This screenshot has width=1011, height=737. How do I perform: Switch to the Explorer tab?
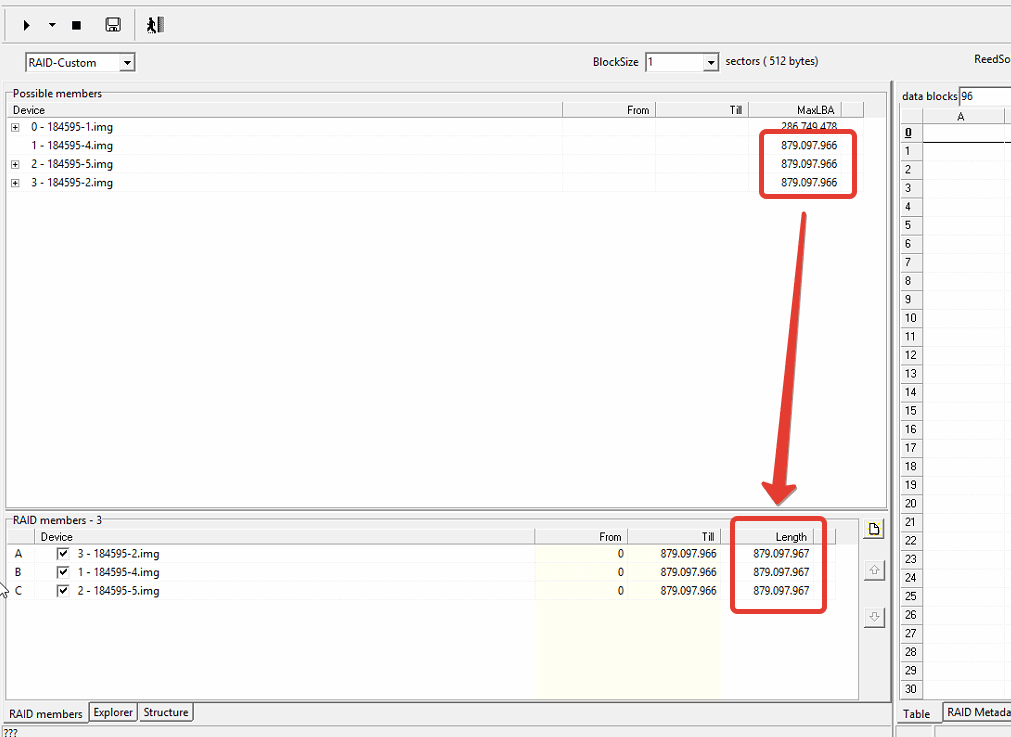pos(113,712)
